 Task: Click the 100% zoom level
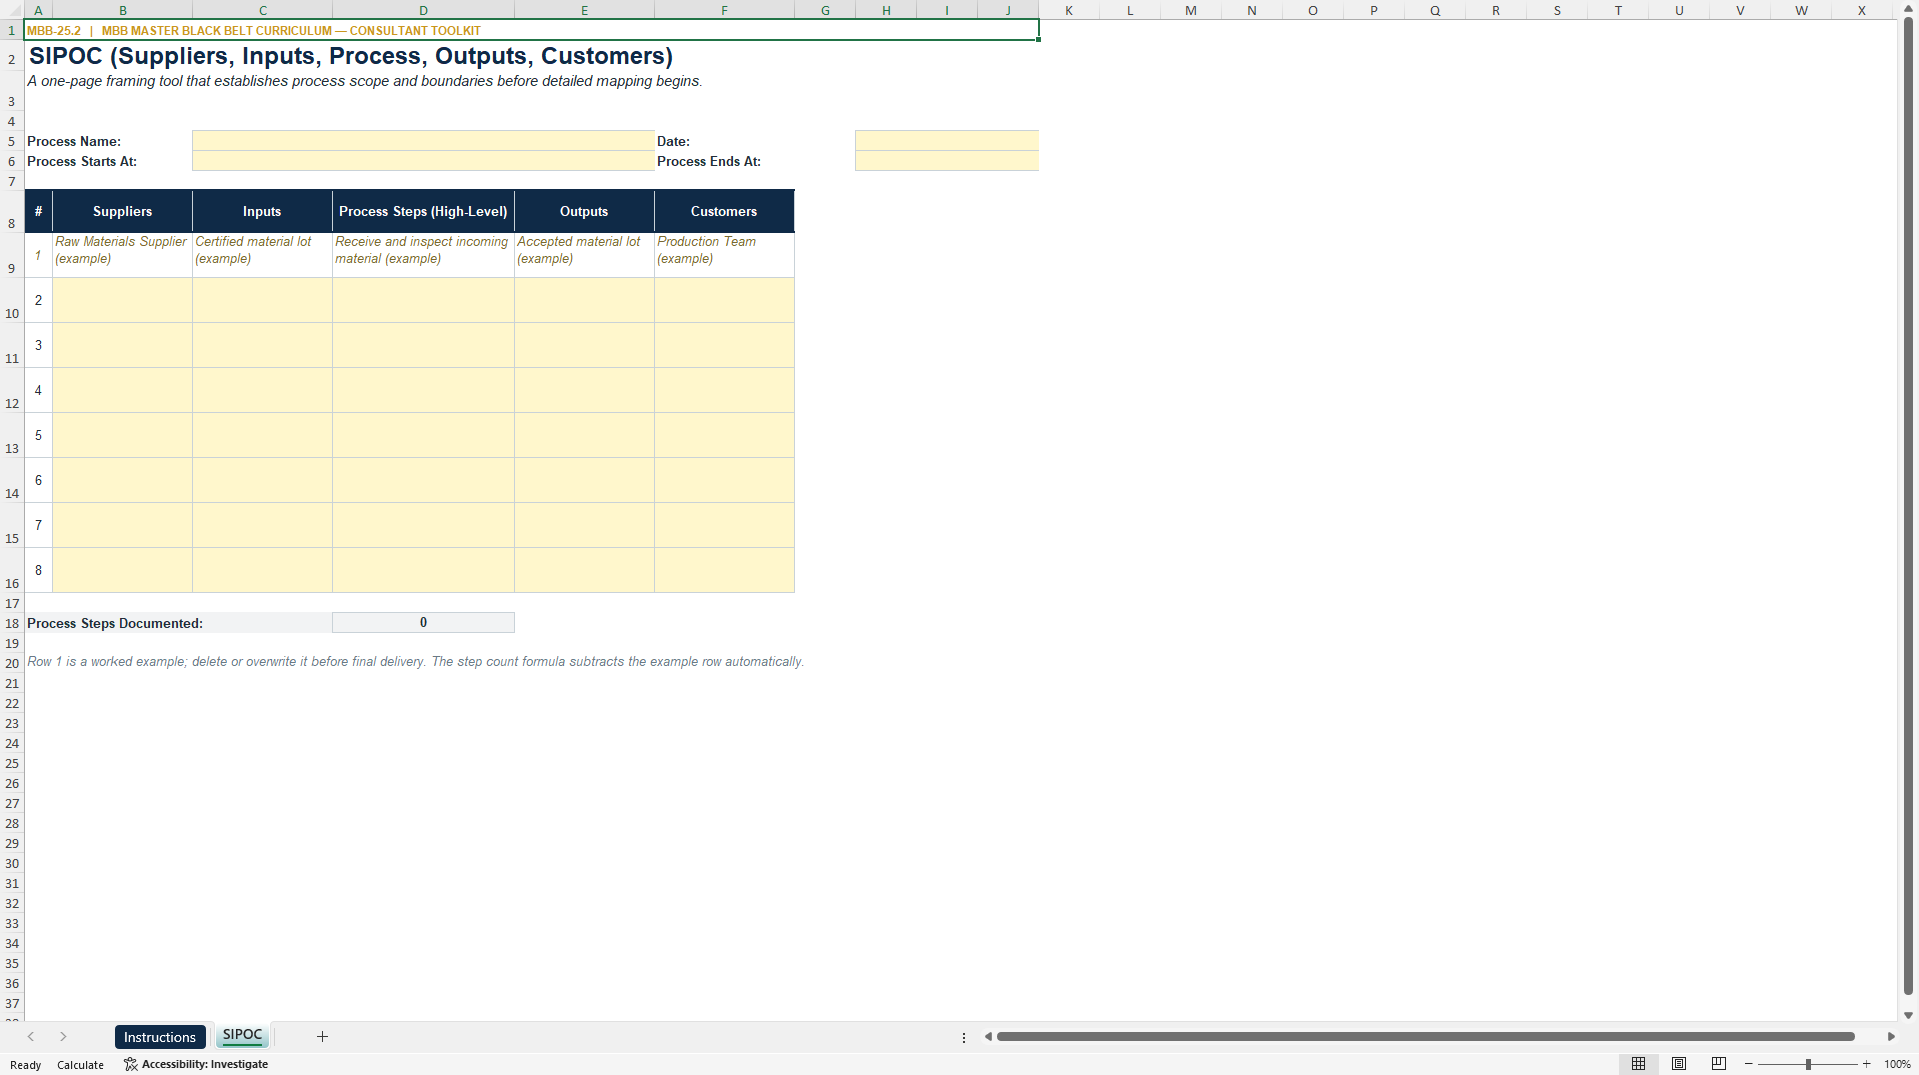coord(1897,1064)
